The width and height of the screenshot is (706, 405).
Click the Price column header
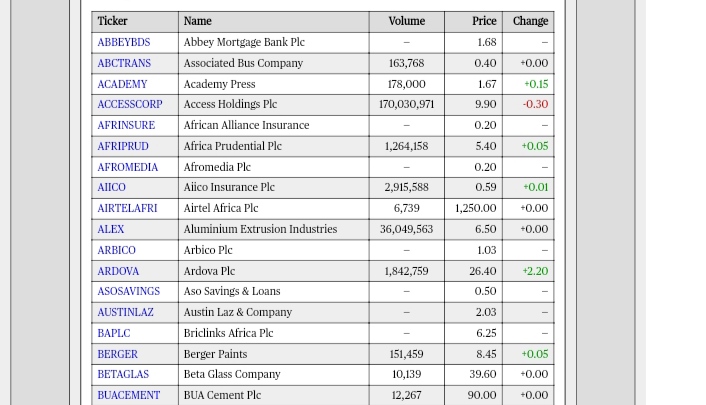click(484, 21)
